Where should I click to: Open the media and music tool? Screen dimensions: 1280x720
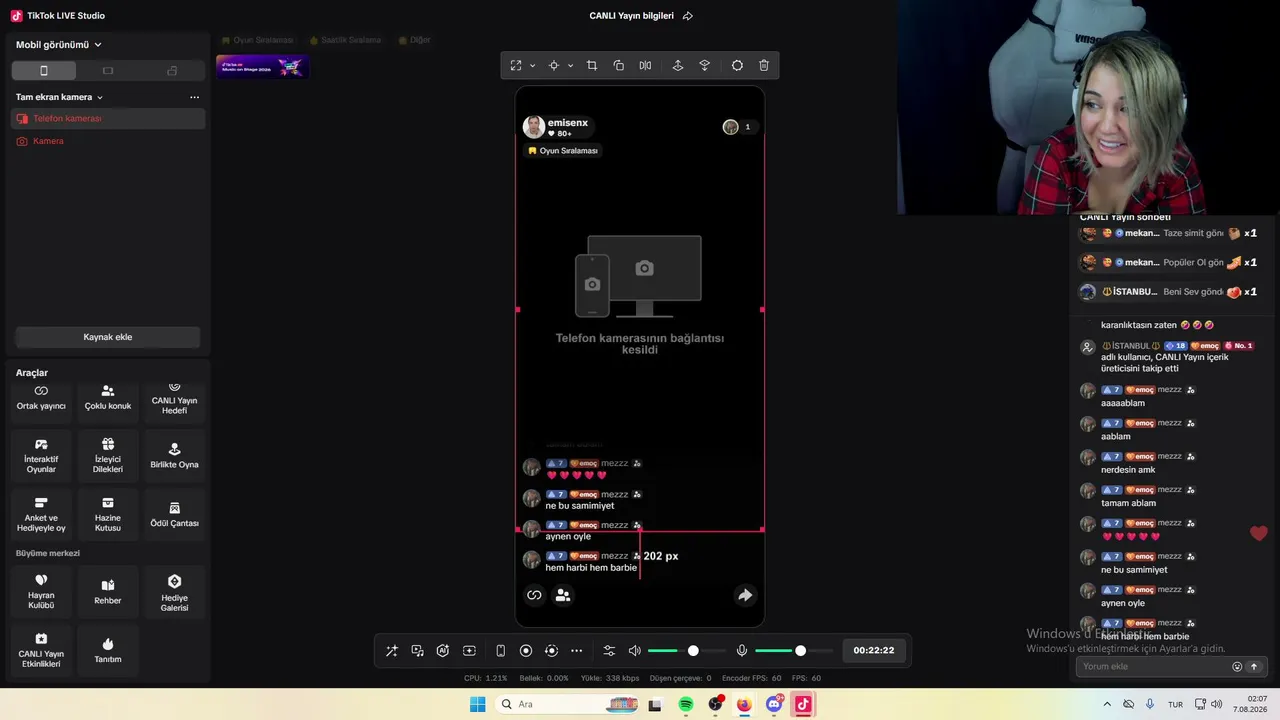(x=418, y=651)
